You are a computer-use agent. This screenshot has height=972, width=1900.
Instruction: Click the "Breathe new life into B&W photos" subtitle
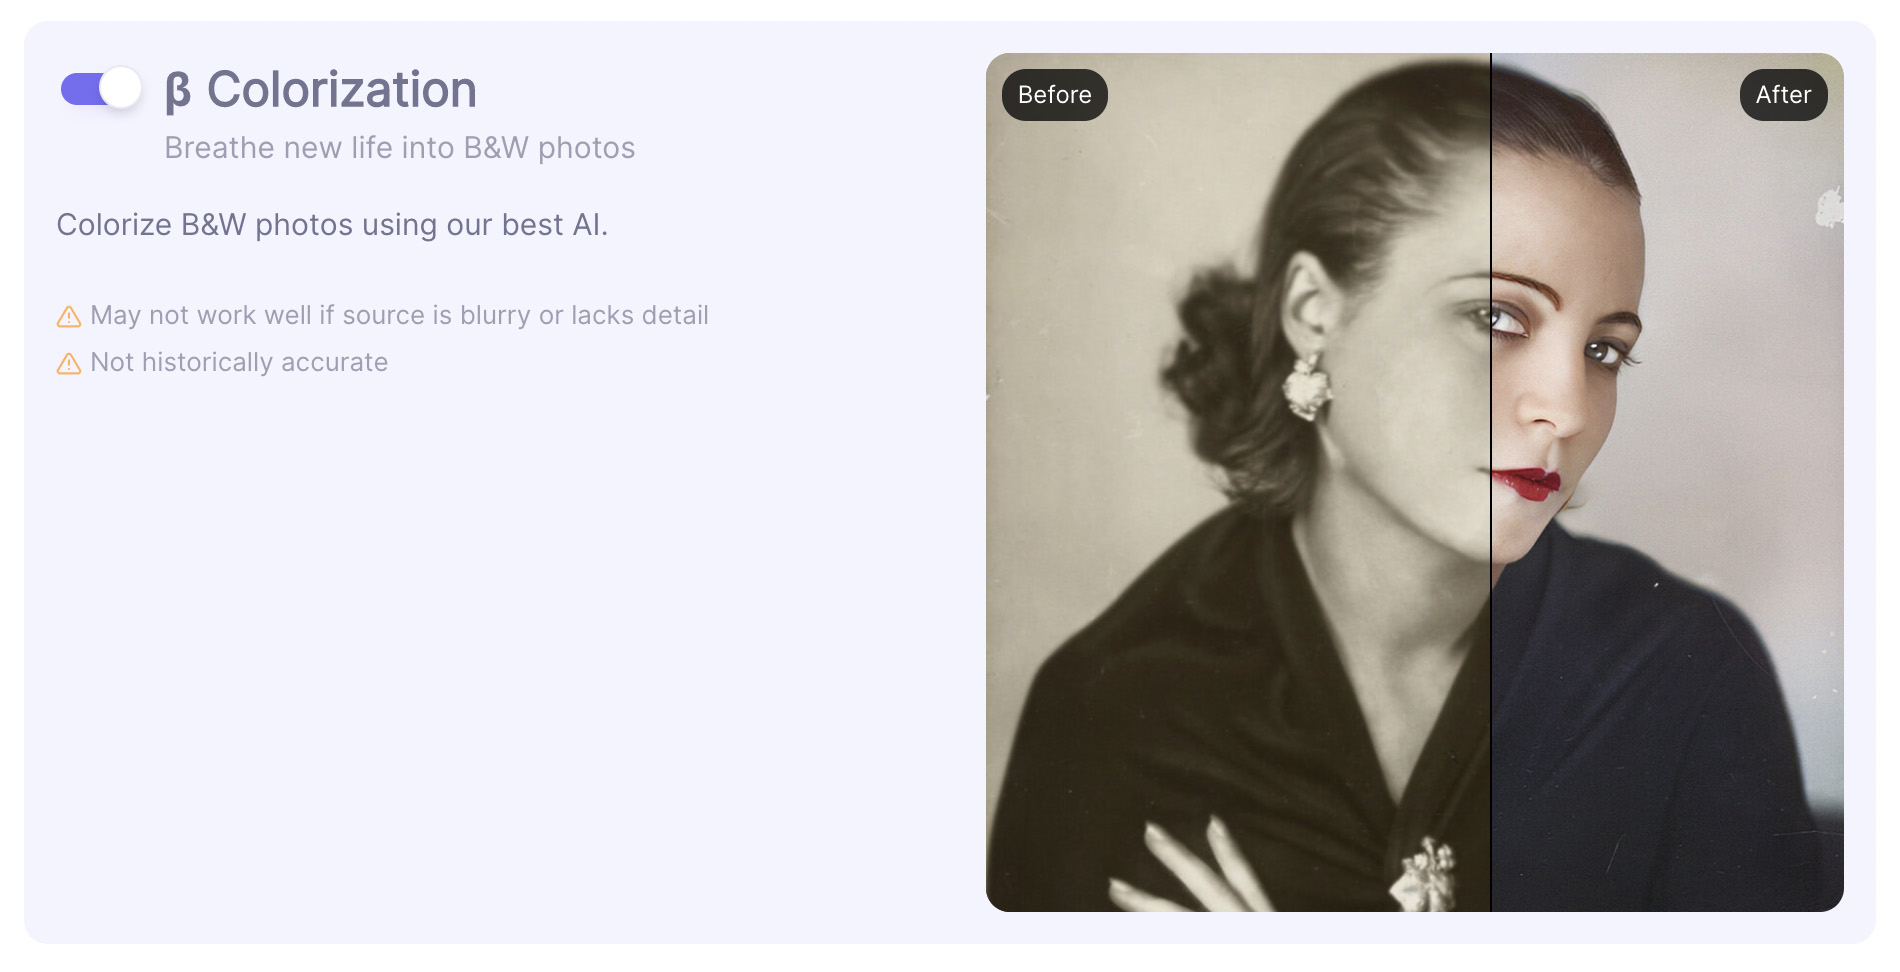click(399, 148)
